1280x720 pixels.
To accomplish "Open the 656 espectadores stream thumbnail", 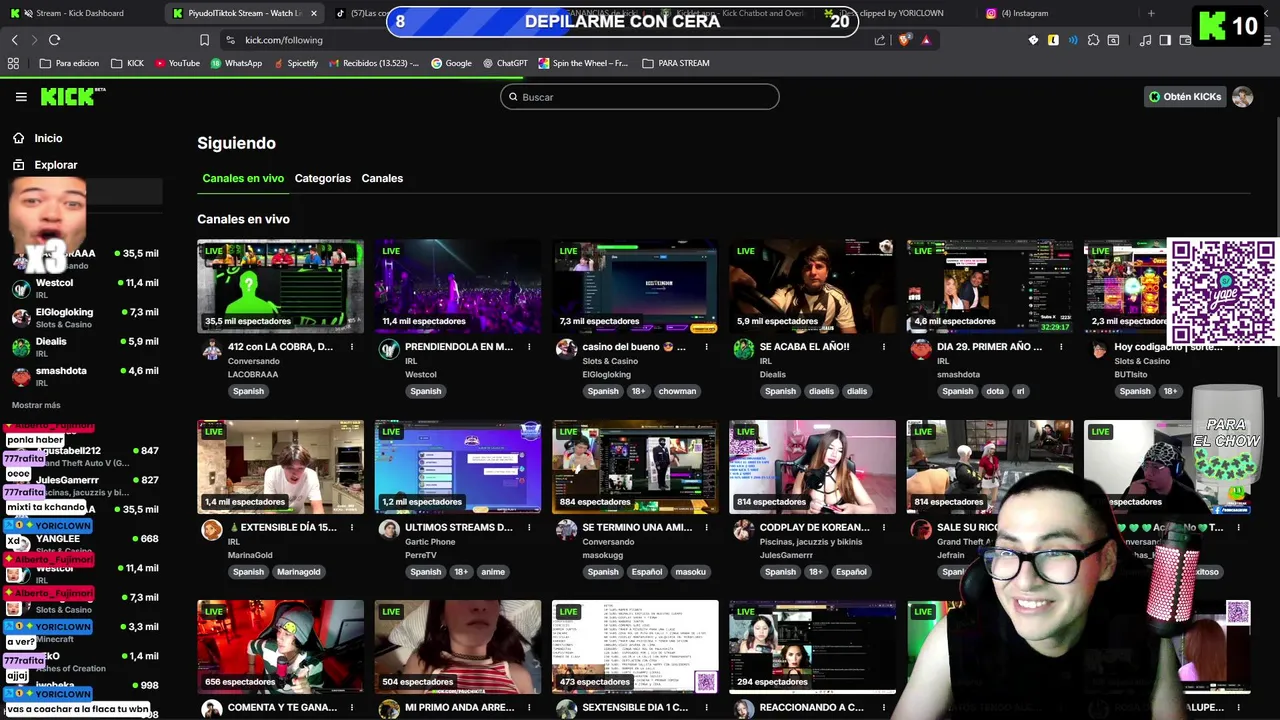I will click(280, 647).
